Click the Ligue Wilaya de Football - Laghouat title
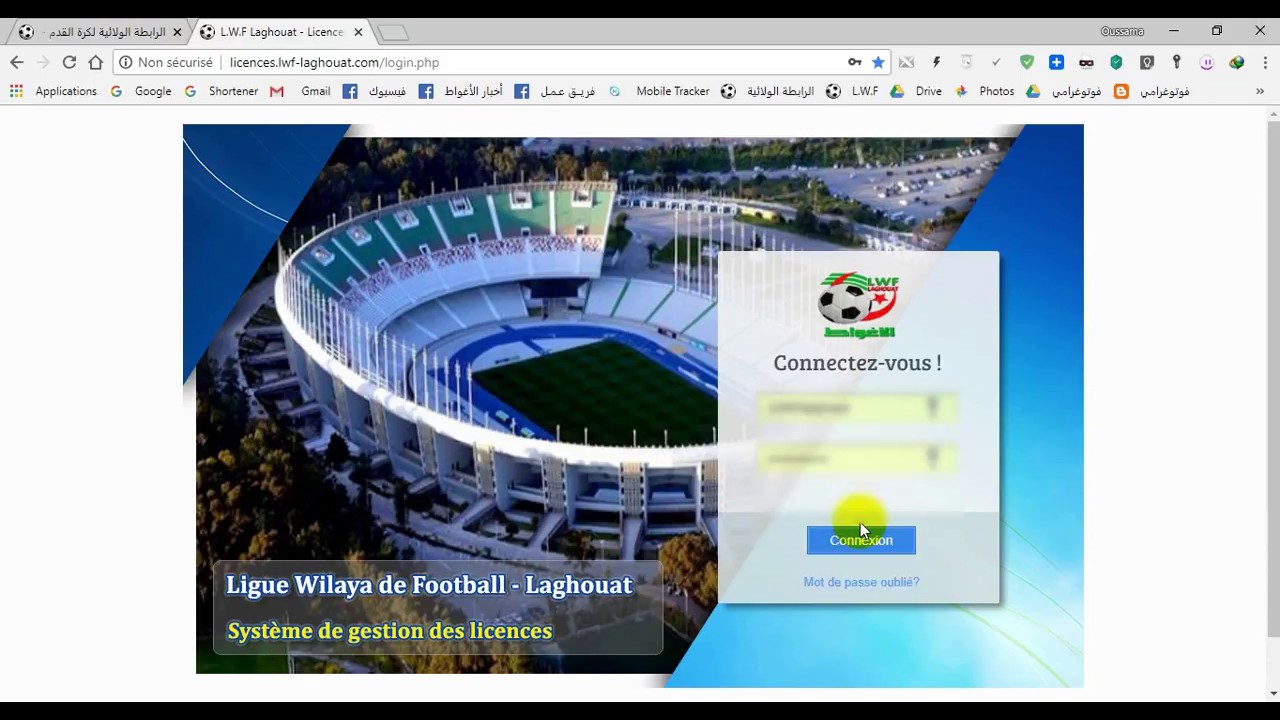Image resolution: width=1280 pixels, height=720 pixels. coord(429,585)
